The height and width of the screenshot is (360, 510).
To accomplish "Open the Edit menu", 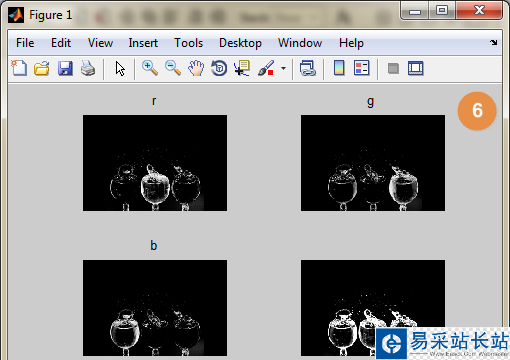I will pyautogui.click(x=61, y=43).
